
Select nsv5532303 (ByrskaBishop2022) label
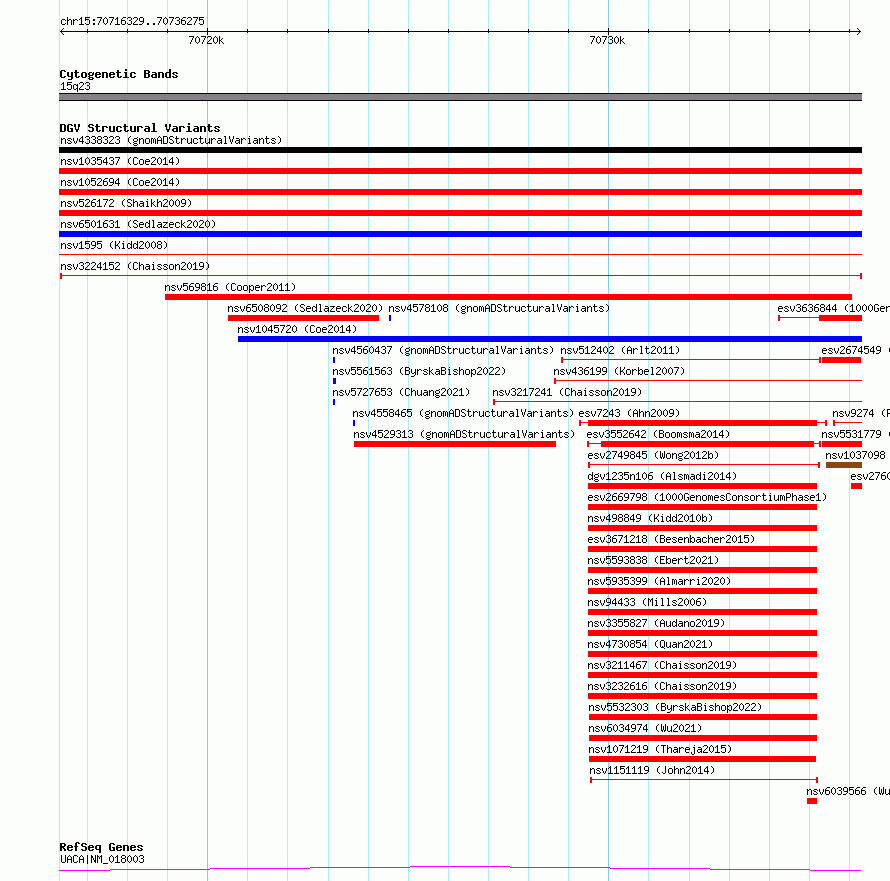coord(675,707)
